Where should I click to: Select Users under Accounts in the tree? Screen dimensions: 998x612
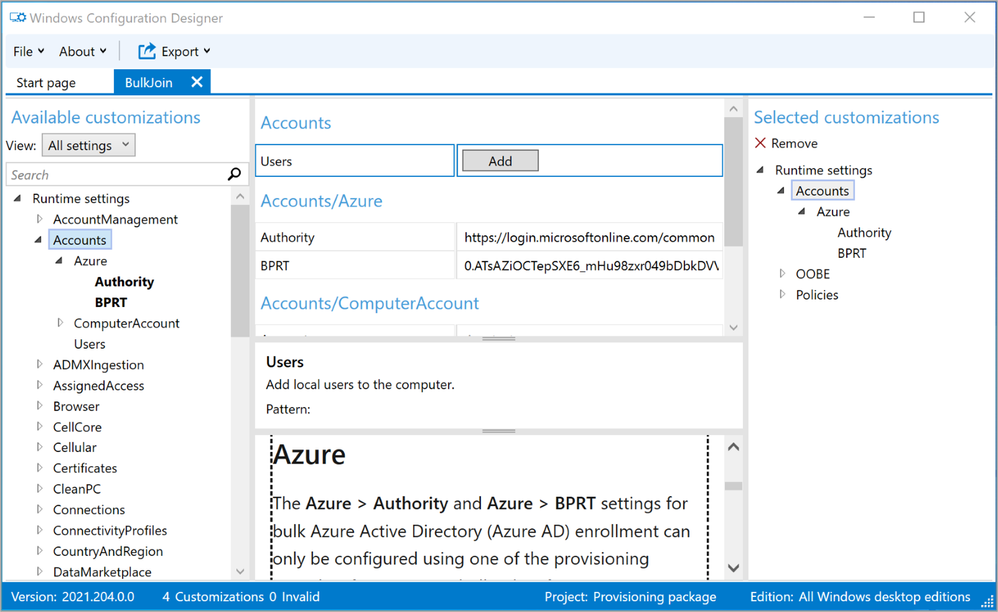[x=90, y=344]
